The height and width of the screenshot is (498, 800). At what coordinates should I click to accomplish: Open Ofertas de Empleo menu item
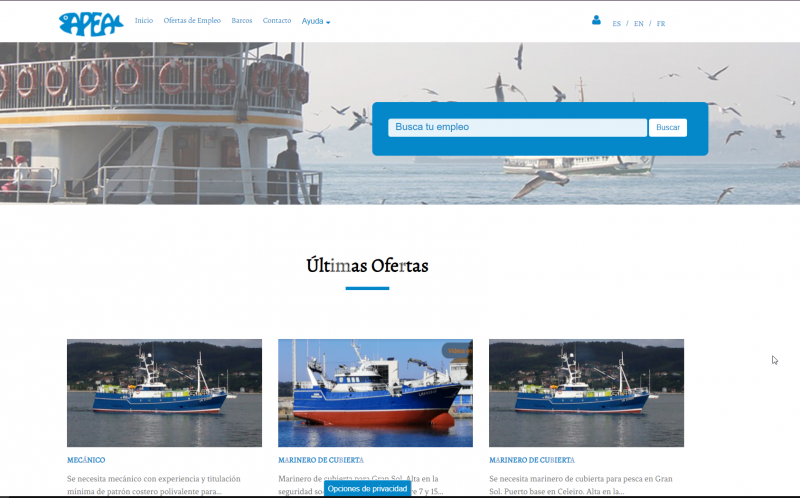pyautogui.click(x=192, y=20)
